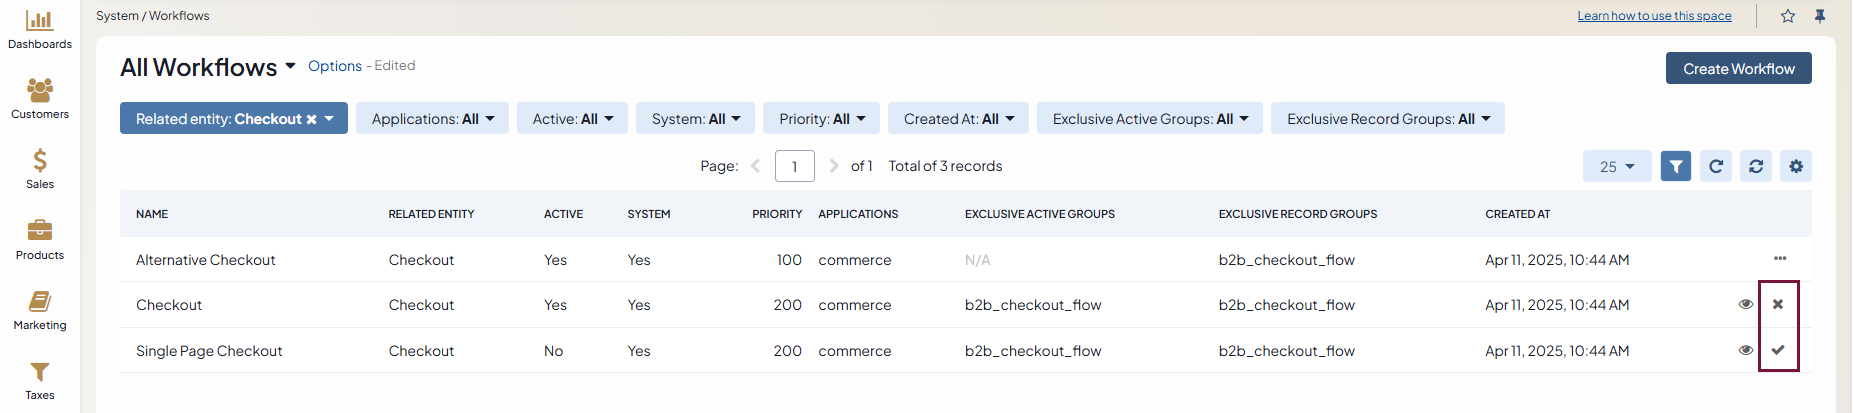Open Learn how to use this space link
The width and height of the screenshot is (1853, 413).
pyautogui.click(x=1654, y=16)
